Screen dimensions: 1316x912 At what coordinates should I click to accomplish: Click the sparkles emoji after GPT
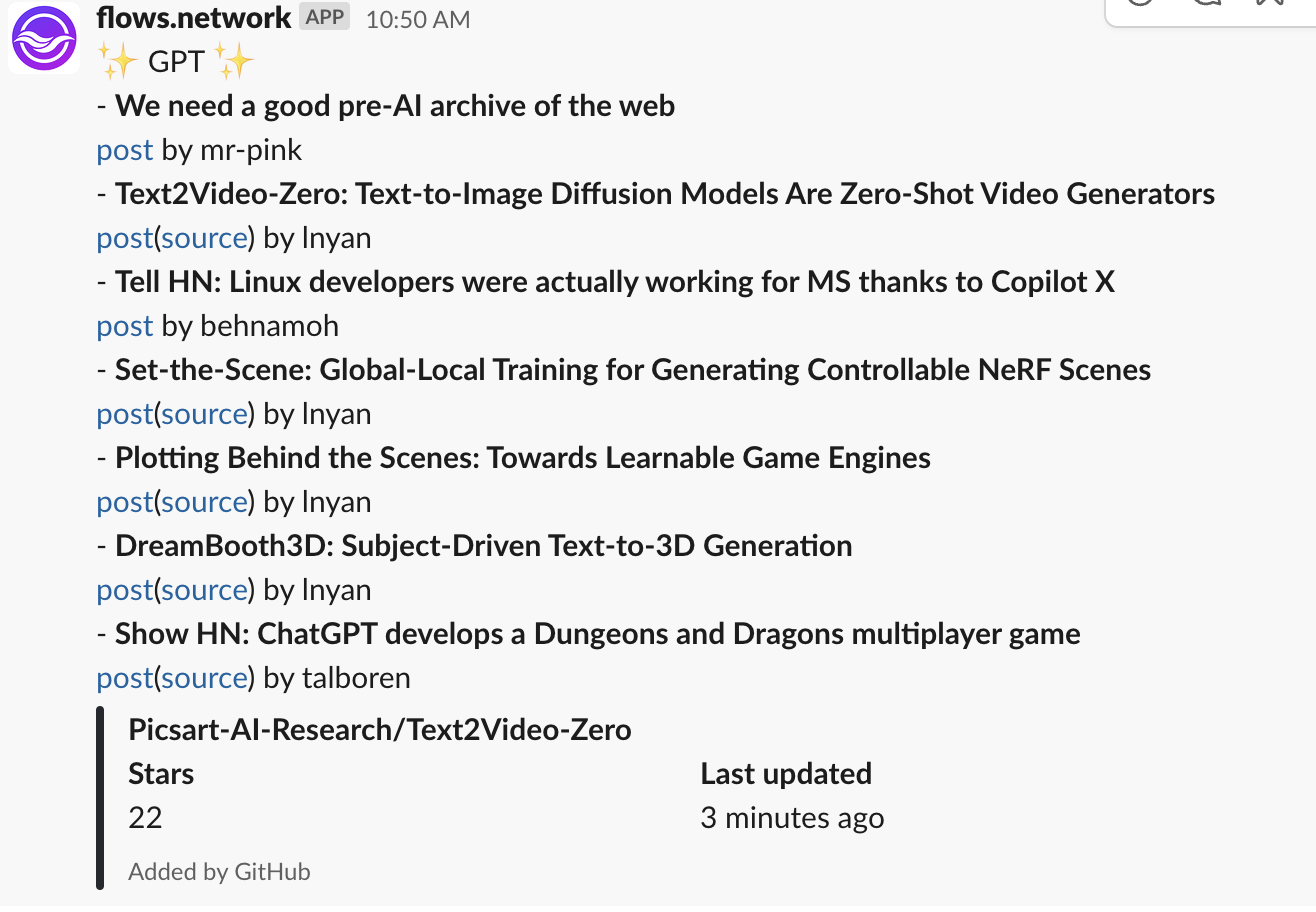coord(235,63)
